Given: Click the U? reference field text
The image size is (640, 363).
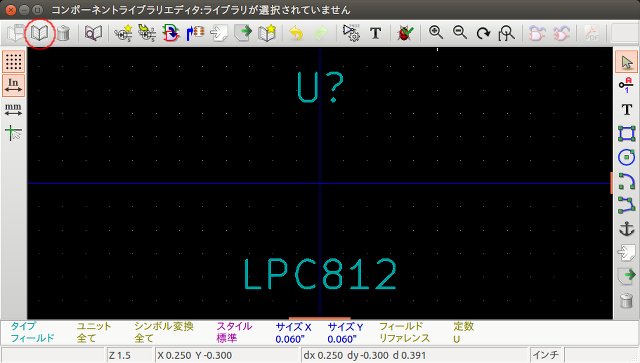Looking at the screenshot, I should click(x=320, y=87).
